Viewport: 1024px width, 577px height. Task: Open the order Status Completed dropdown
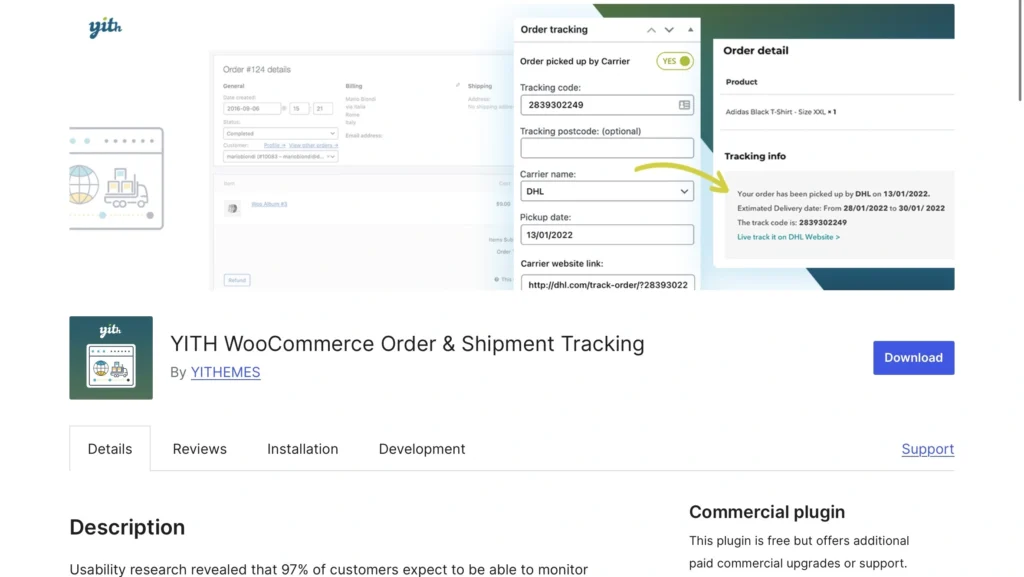[280, 133]
